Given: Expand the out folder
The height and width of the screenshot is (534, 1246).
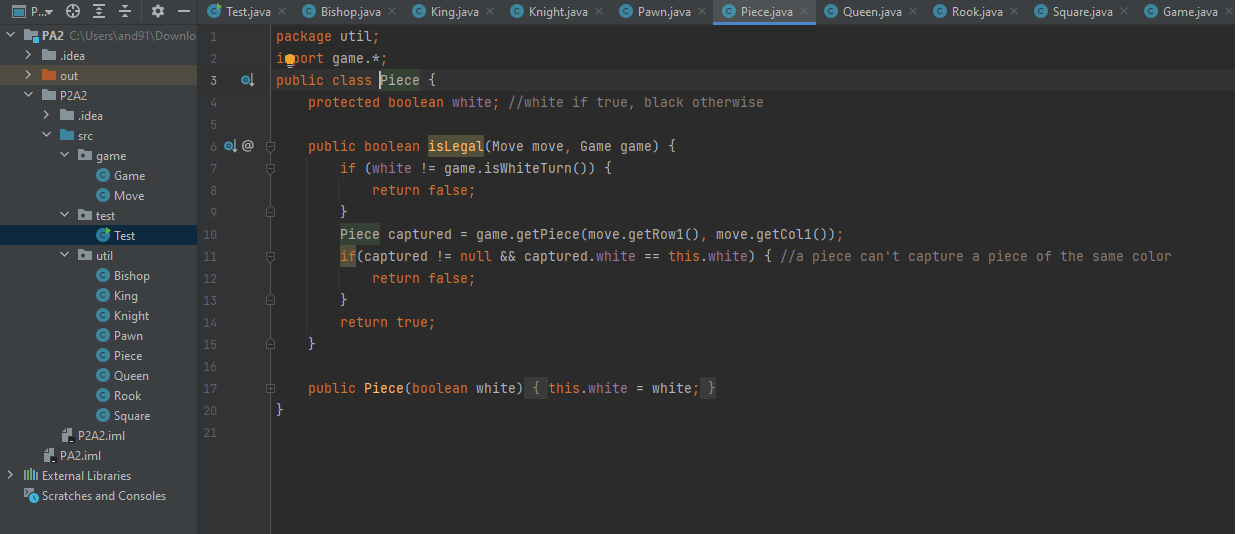Looking at the screenshot, I should [x=29, y=75].
